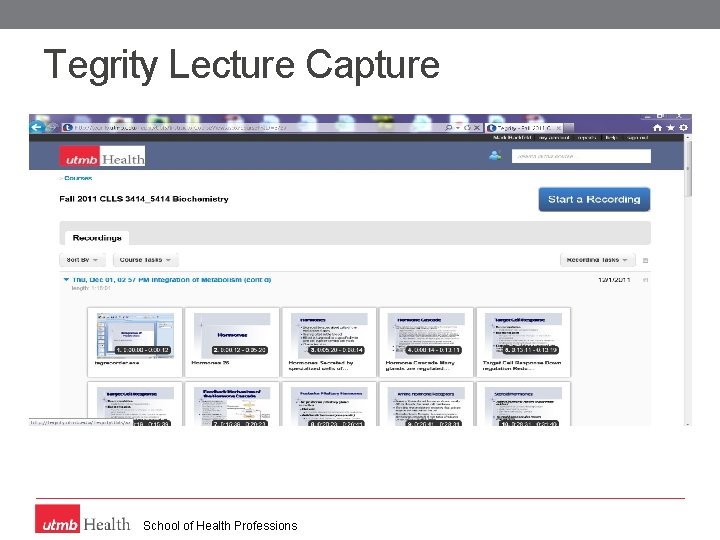Open the Sort By dropdown
The height and width of the screenshot is (540, 720).
click(82, 260)
